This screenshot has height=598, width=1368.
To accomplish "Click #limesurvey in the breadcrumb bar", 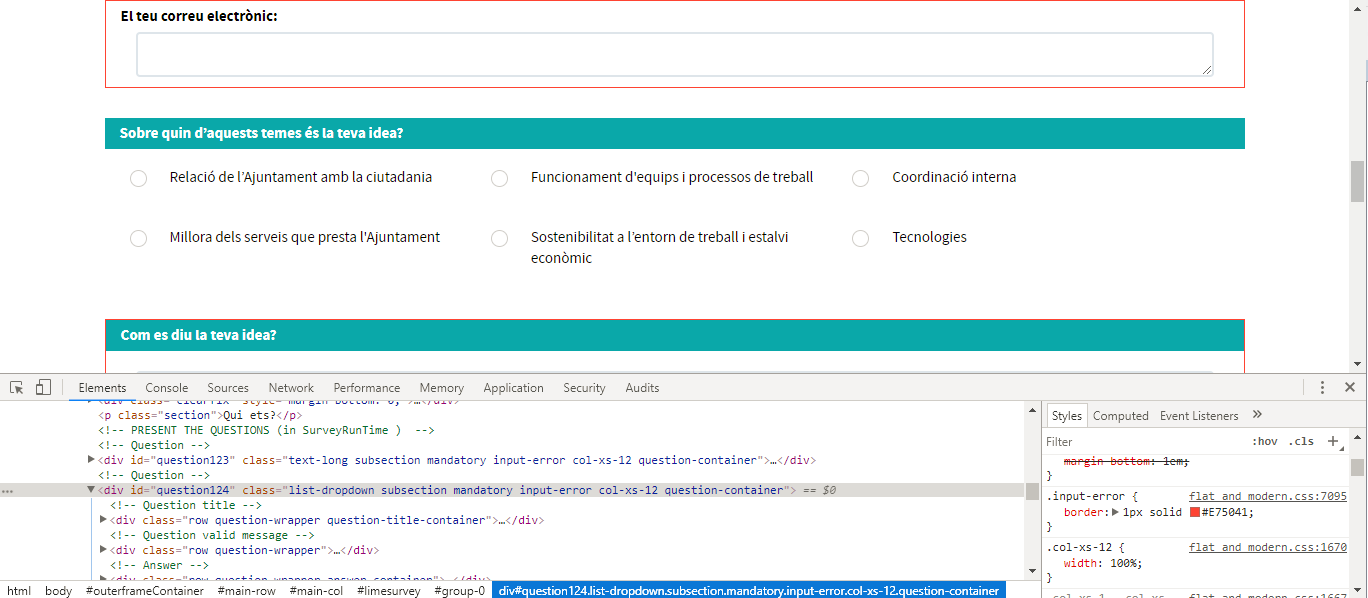I will point(388,591).
